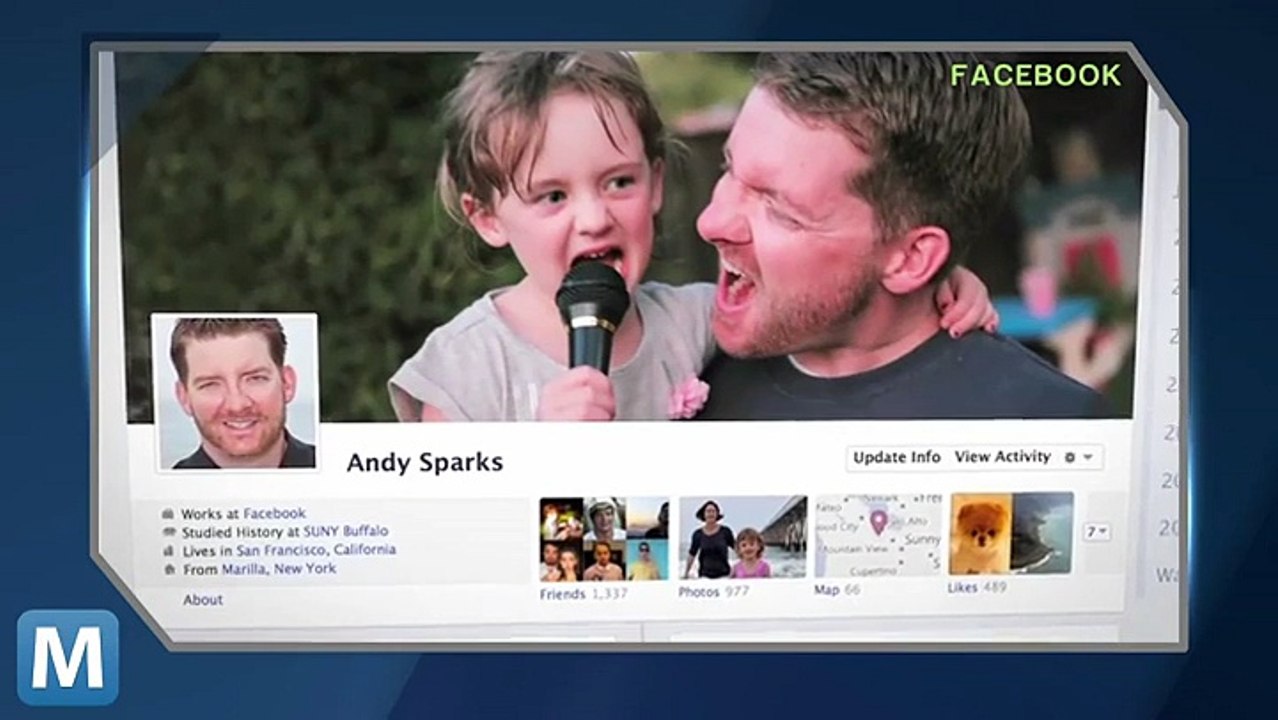Click the home icon beside Lives in
Viewport: 1278px width, 720px height.
(x=169, y=551)
